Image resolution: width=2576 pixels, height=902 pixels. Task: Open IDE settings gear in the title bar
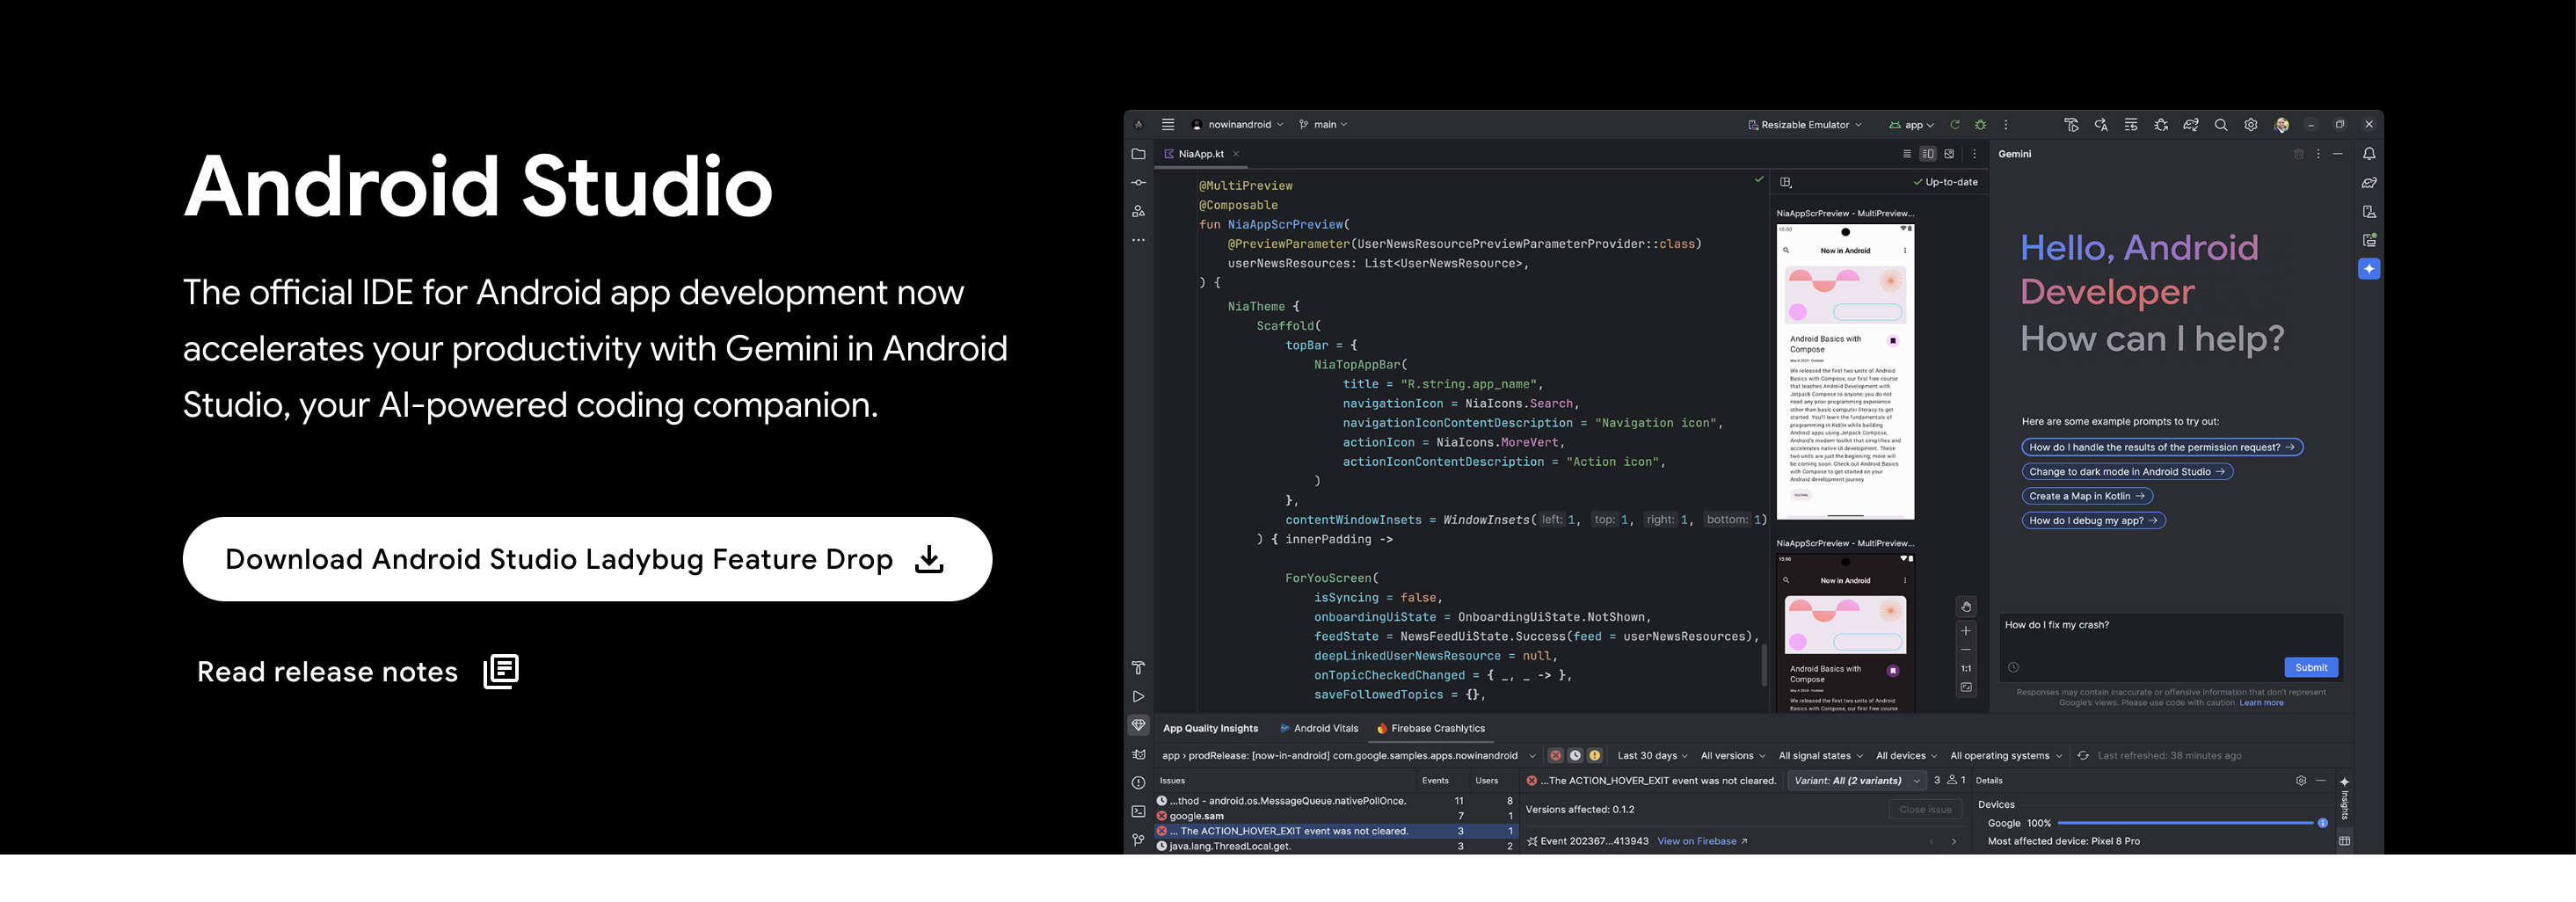point(2251,125)
